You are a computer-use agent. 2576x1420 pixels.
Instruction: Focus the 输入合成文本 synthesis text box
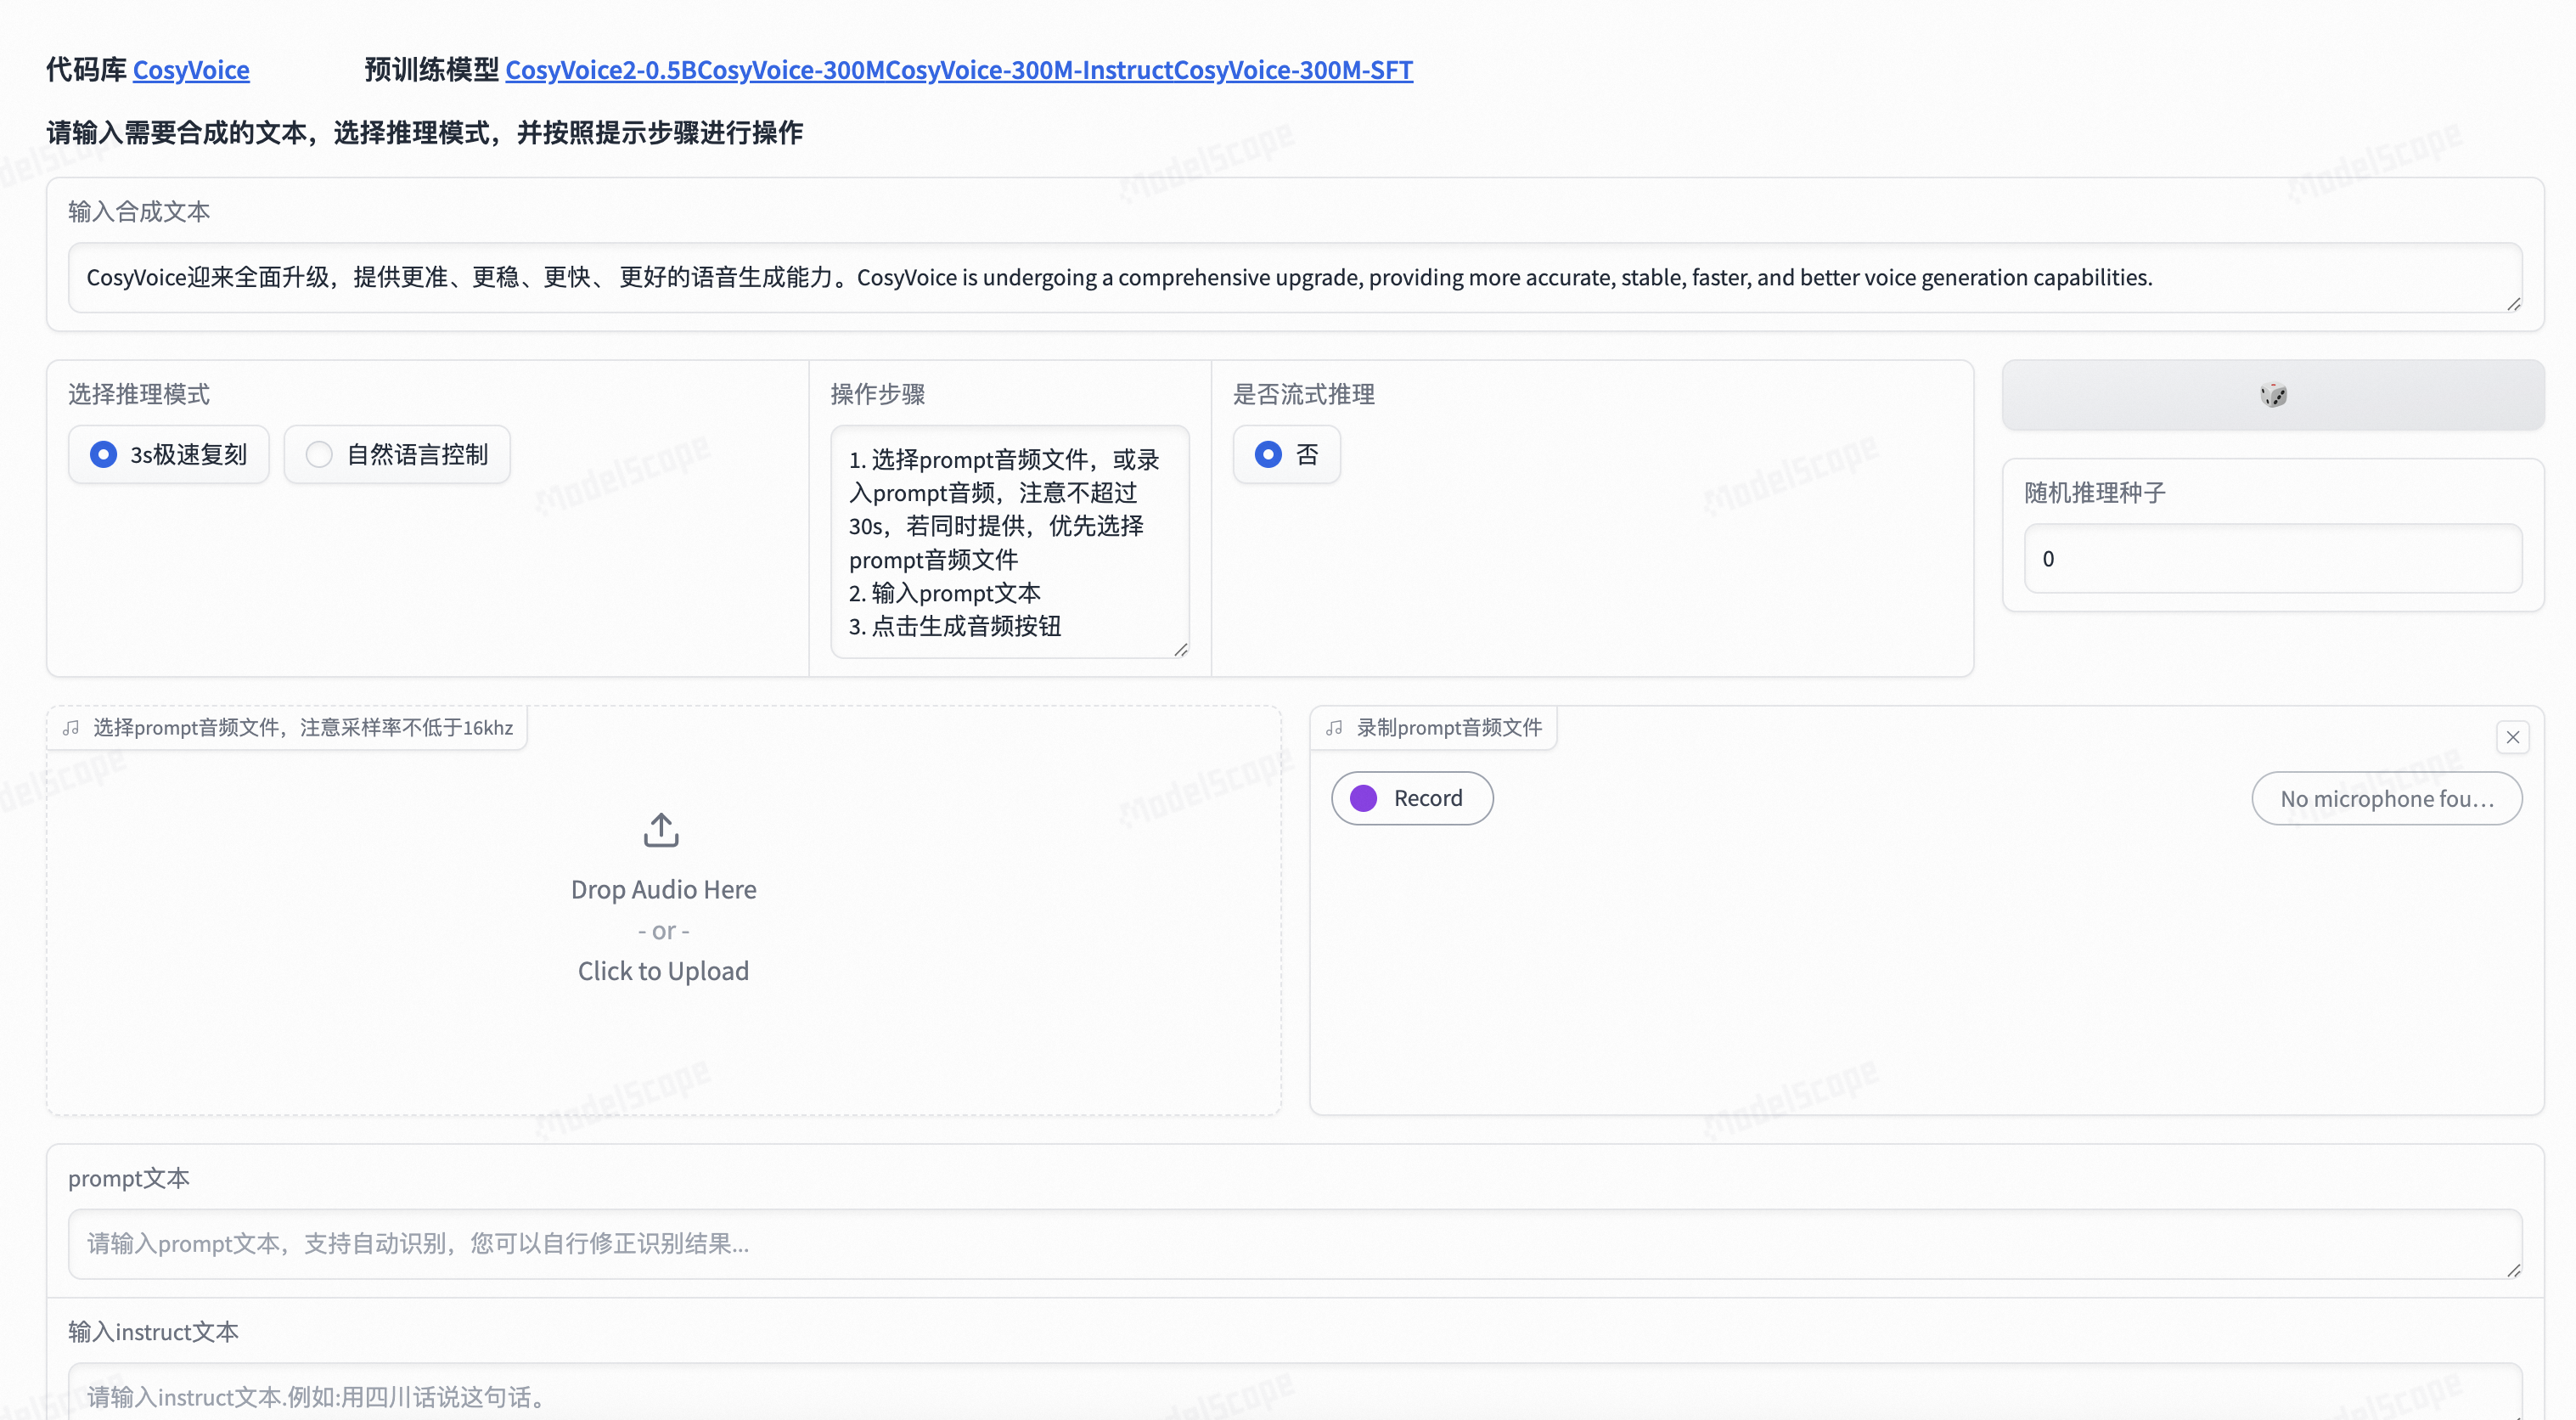(1295, 278)
